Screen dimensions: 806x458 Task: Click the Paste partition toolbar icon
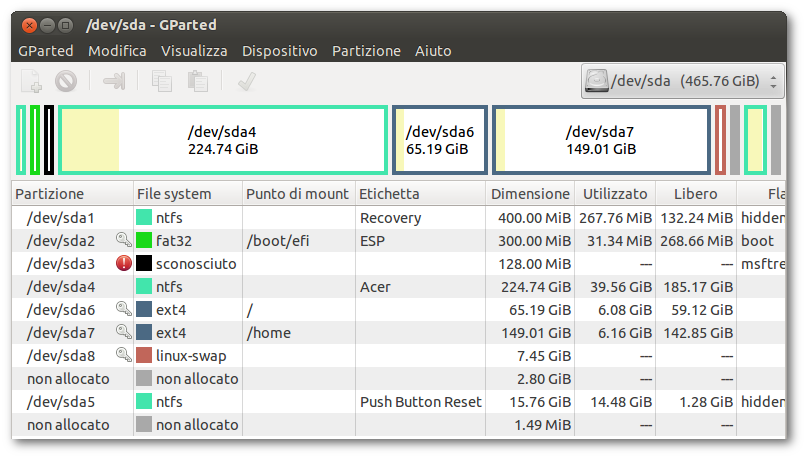click(x=198, y=81)
